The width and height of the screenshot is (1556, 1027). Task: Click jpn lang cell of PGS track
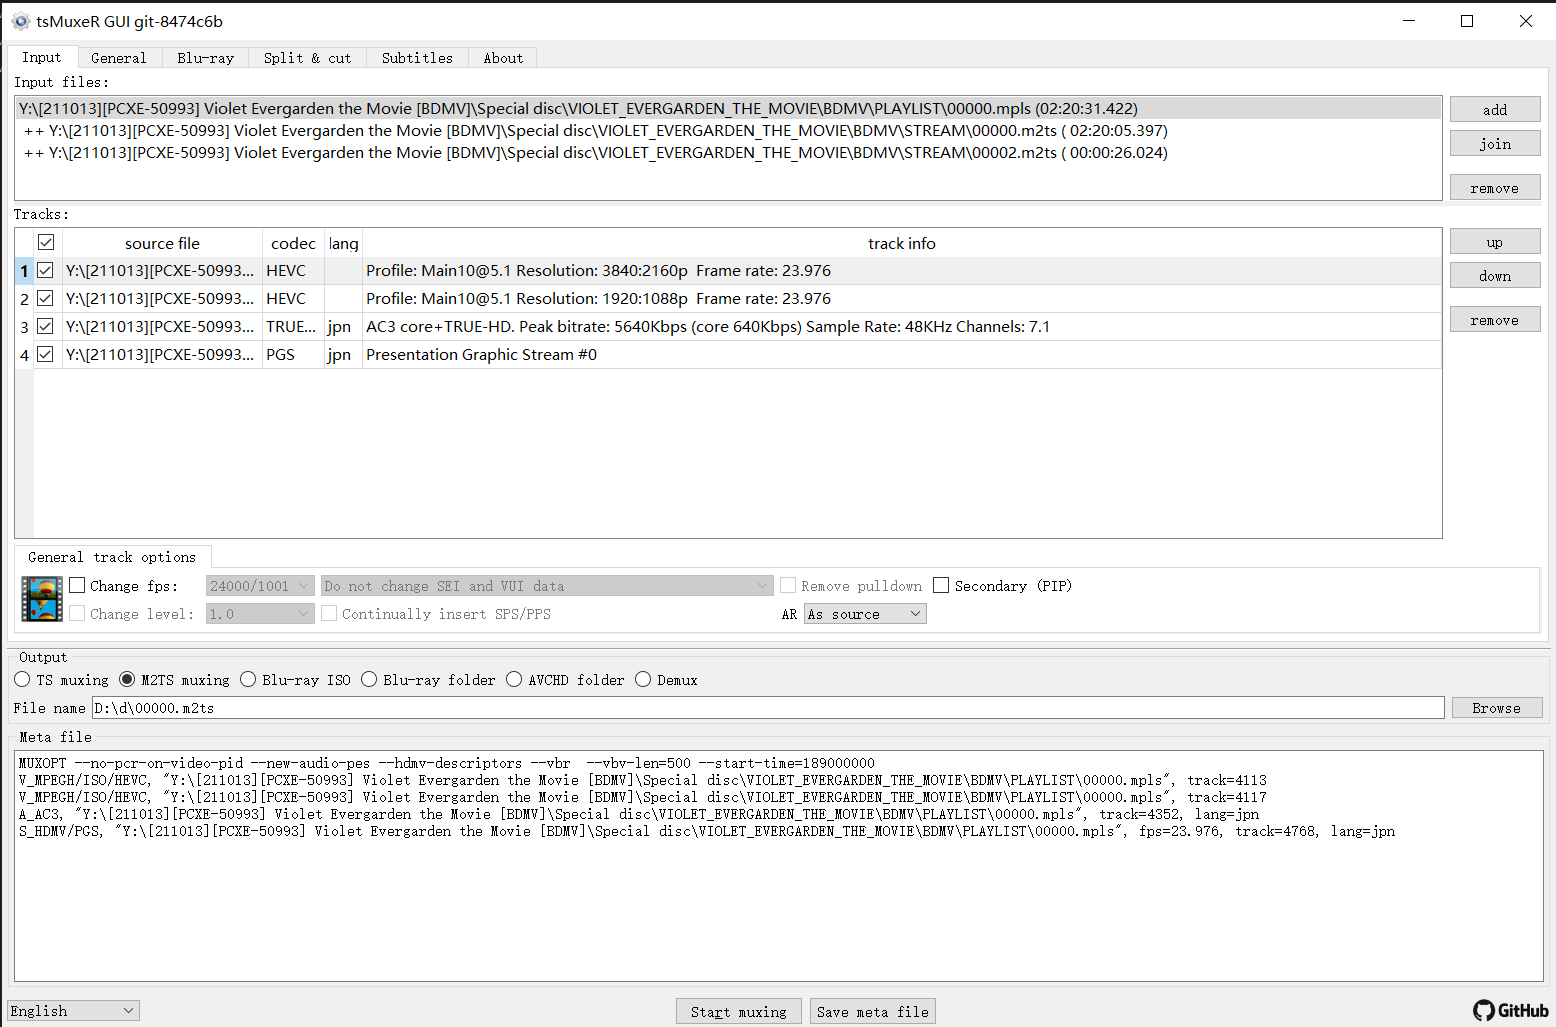click(x=343, y=354)
